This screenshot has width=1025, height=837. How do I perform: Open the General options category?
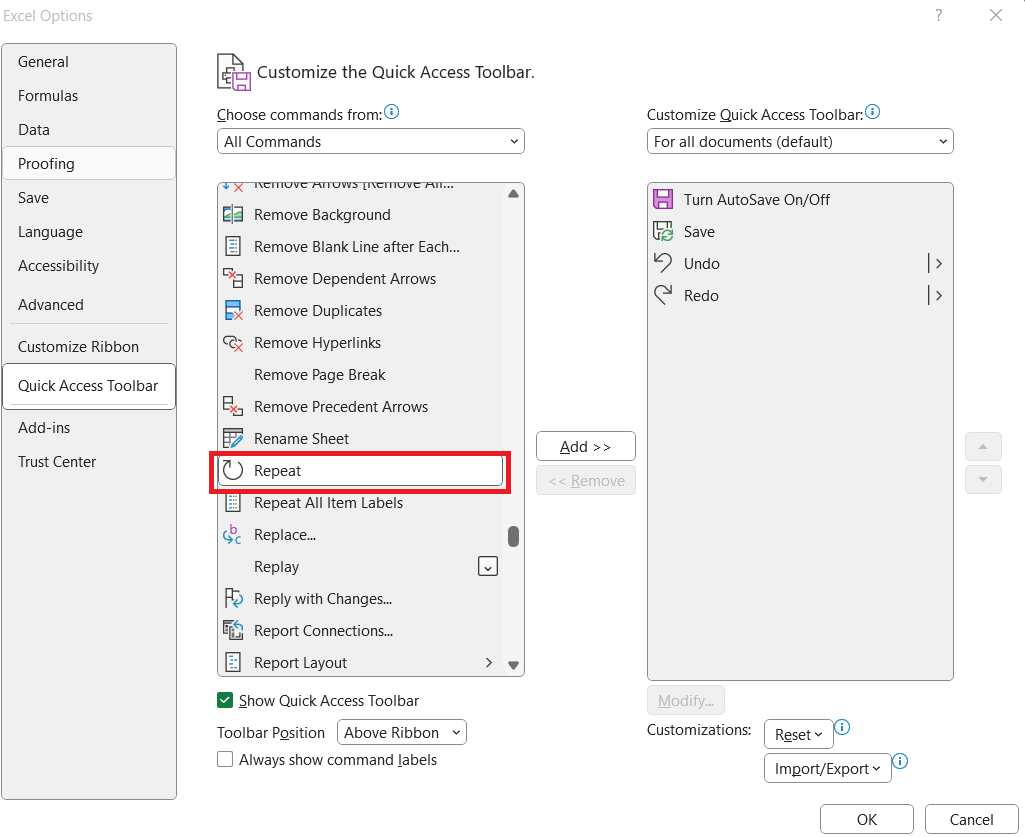(89, 61)
